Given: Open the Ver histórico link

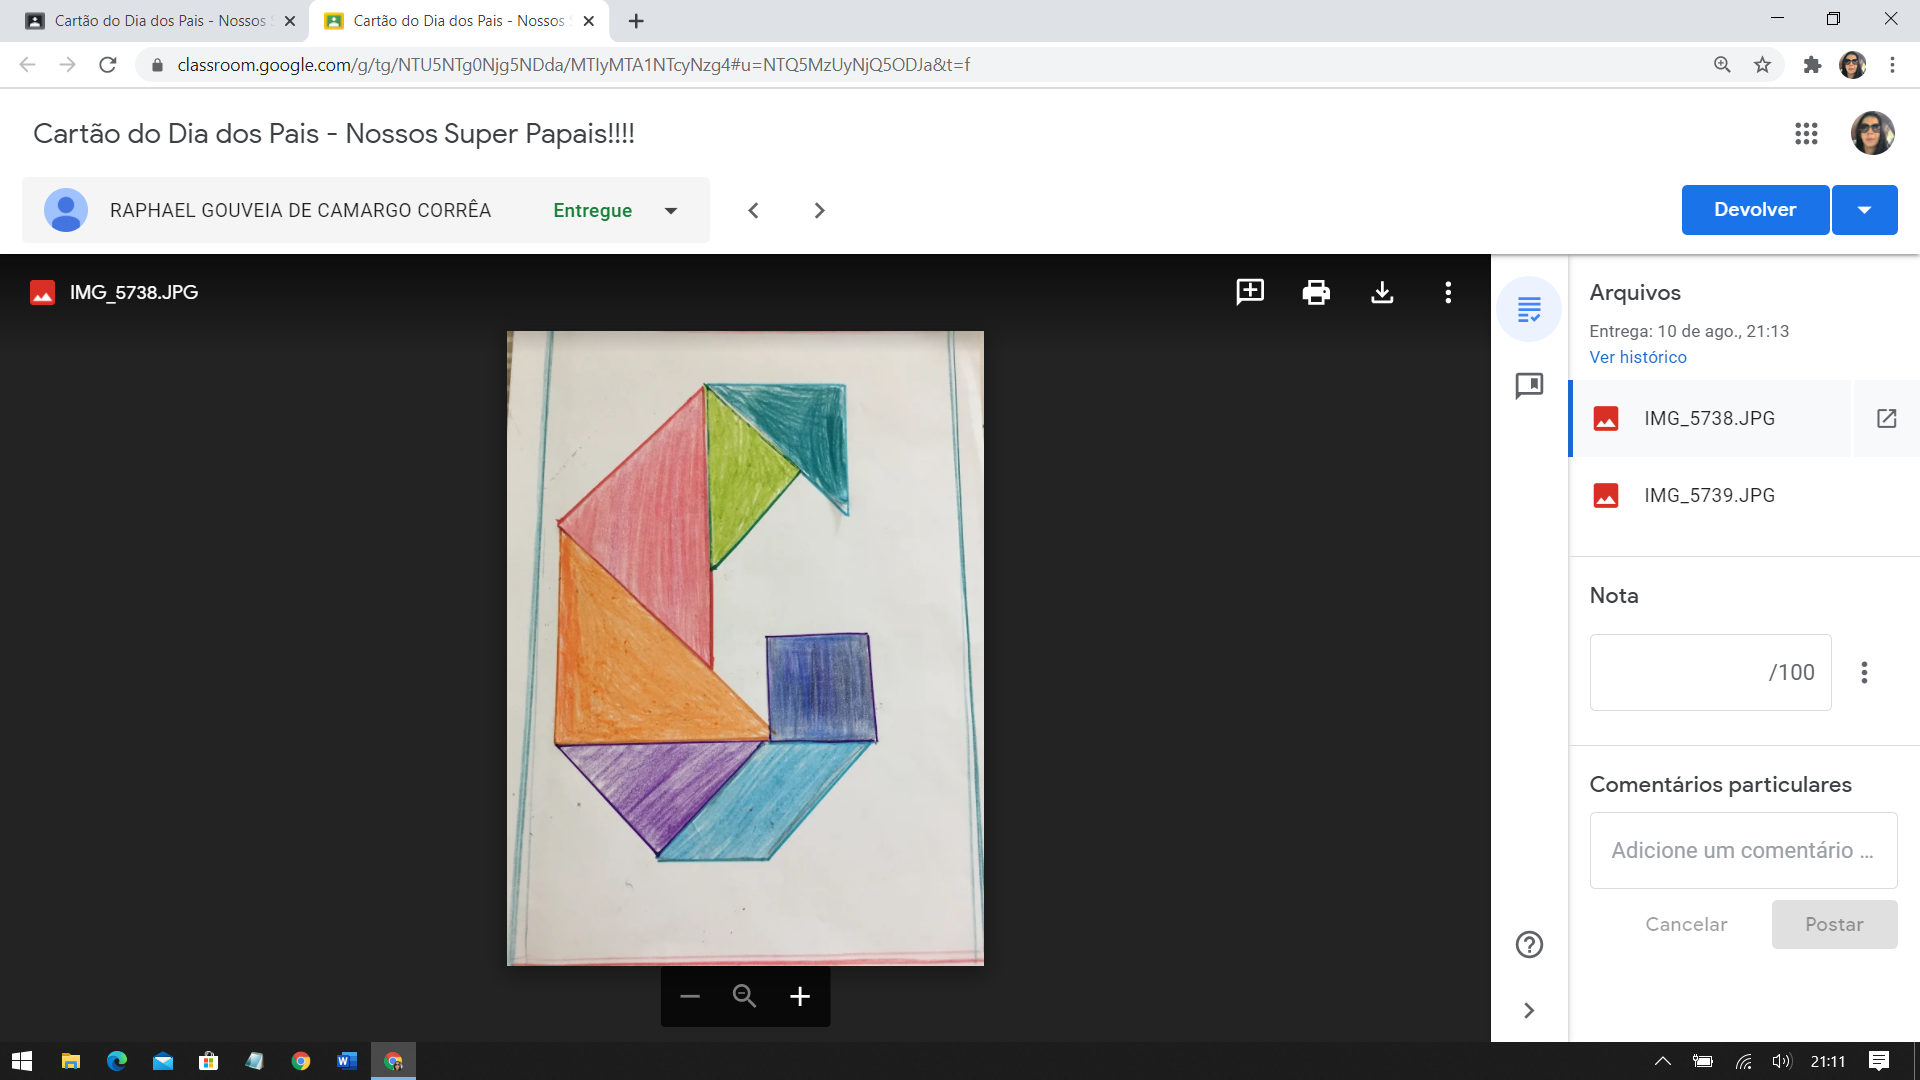Looking at the screenshot, I should coord(1638,357).
